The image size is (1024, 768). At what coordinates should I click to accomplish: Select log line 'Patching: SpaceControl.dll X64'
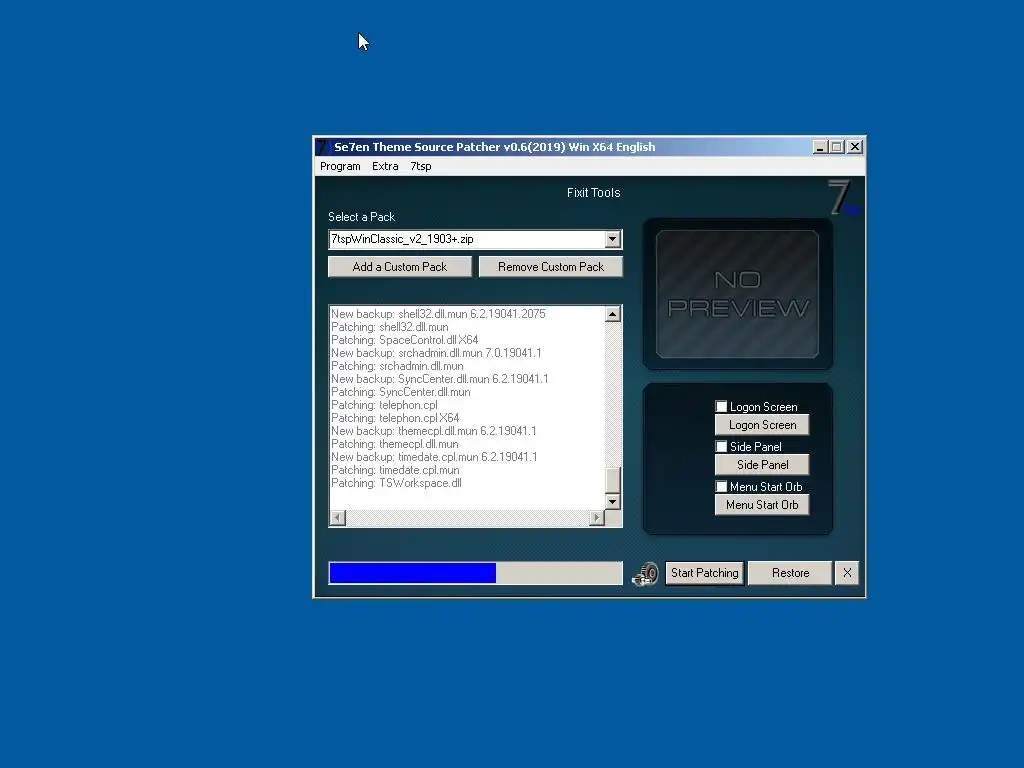click(404, 340)
